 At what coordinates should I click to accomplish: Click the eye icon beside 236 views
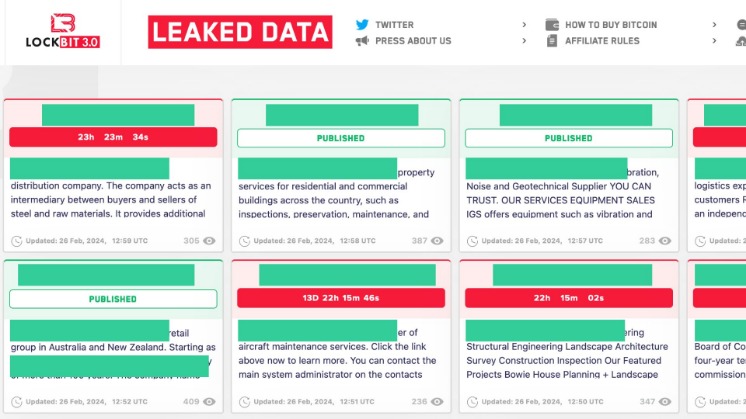[438, 402]
